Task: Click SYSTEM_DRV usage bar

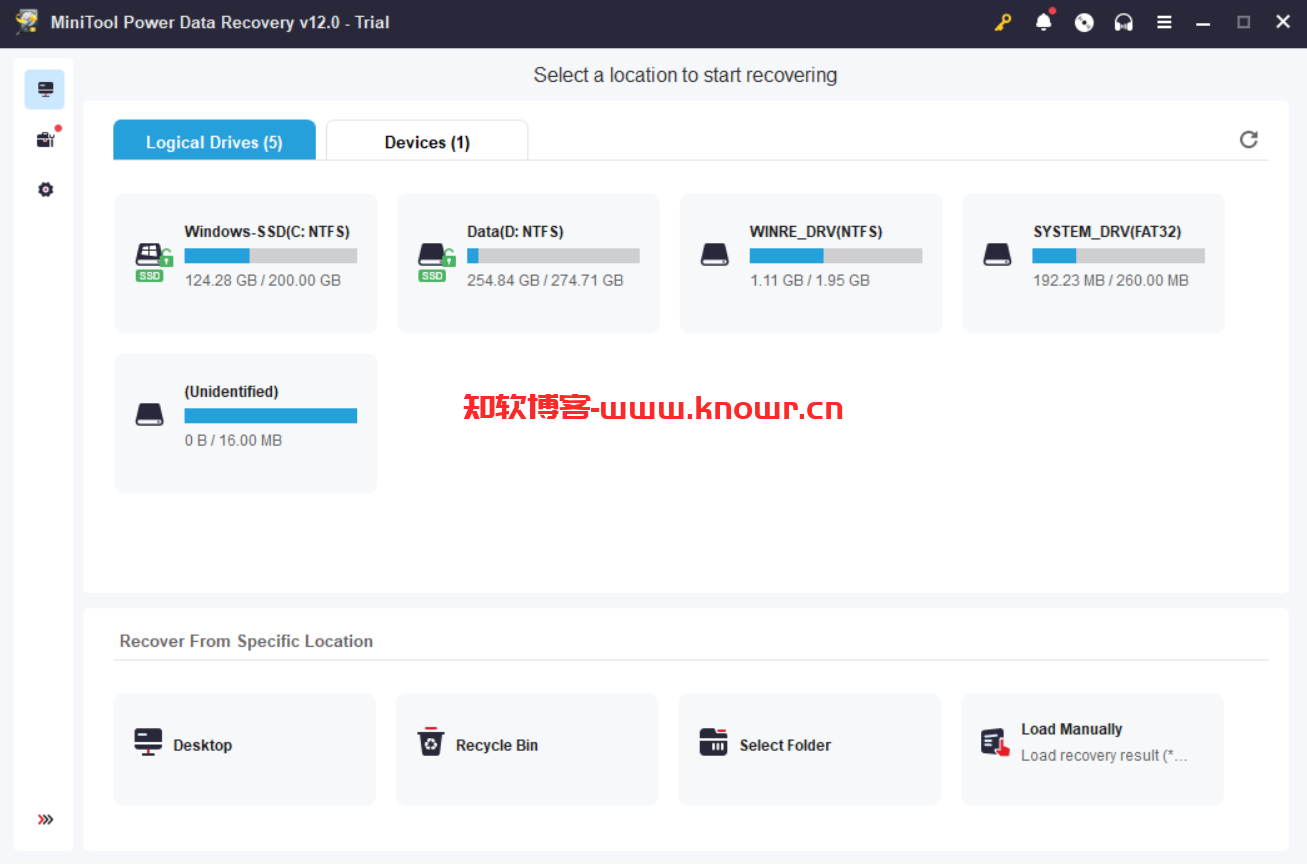Action: coord(1119,256)
